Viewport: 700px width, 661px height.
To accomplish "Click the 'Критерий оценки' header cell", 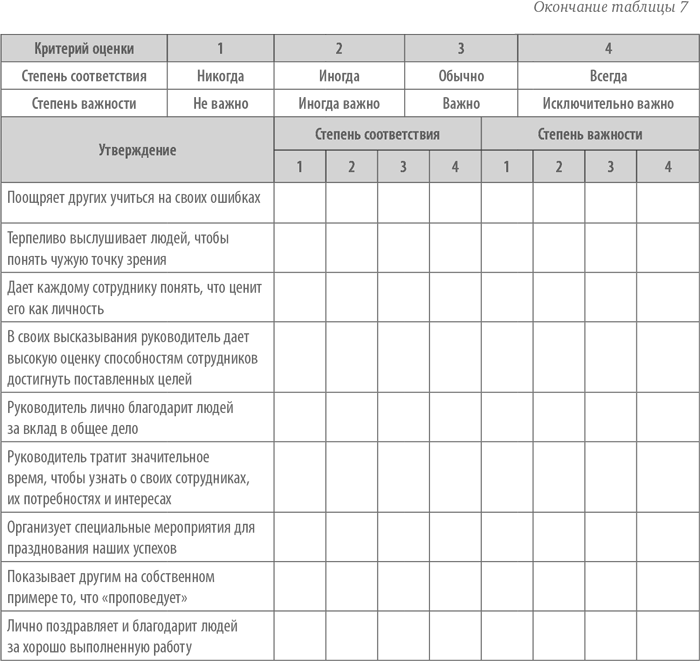I will click(84, 48).
